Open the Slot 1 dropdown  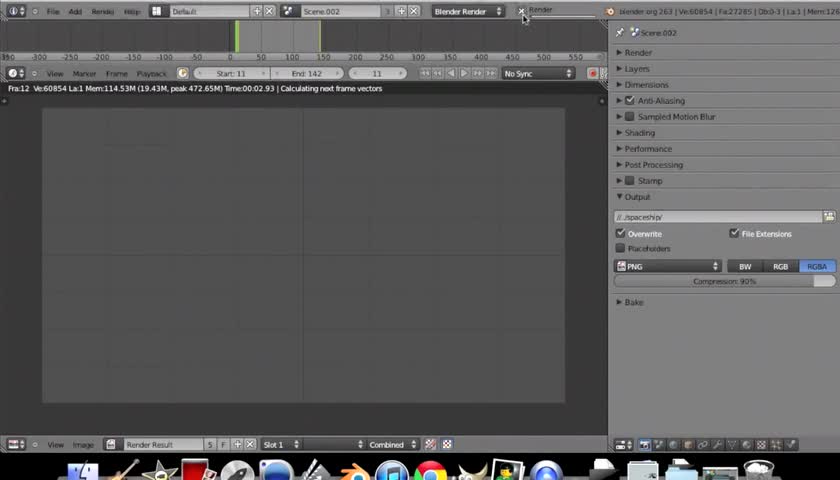[281, 444]
